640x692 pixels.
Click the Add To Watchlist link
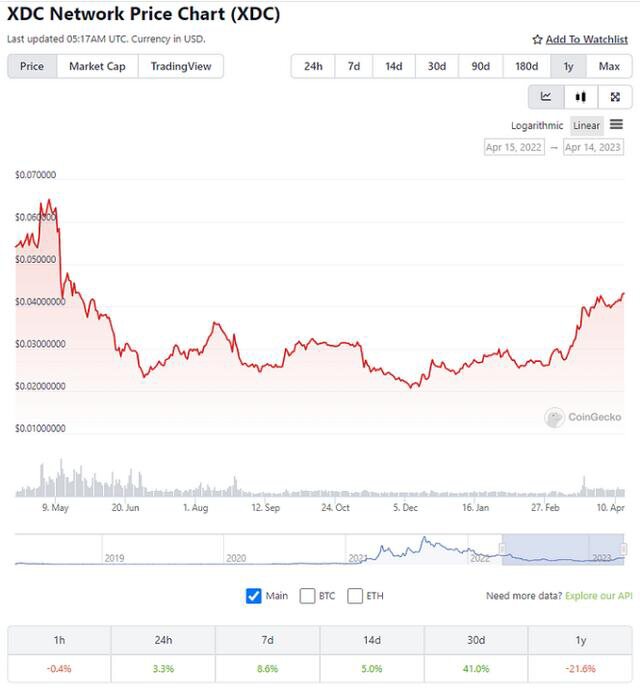click(x=587, y=40)
